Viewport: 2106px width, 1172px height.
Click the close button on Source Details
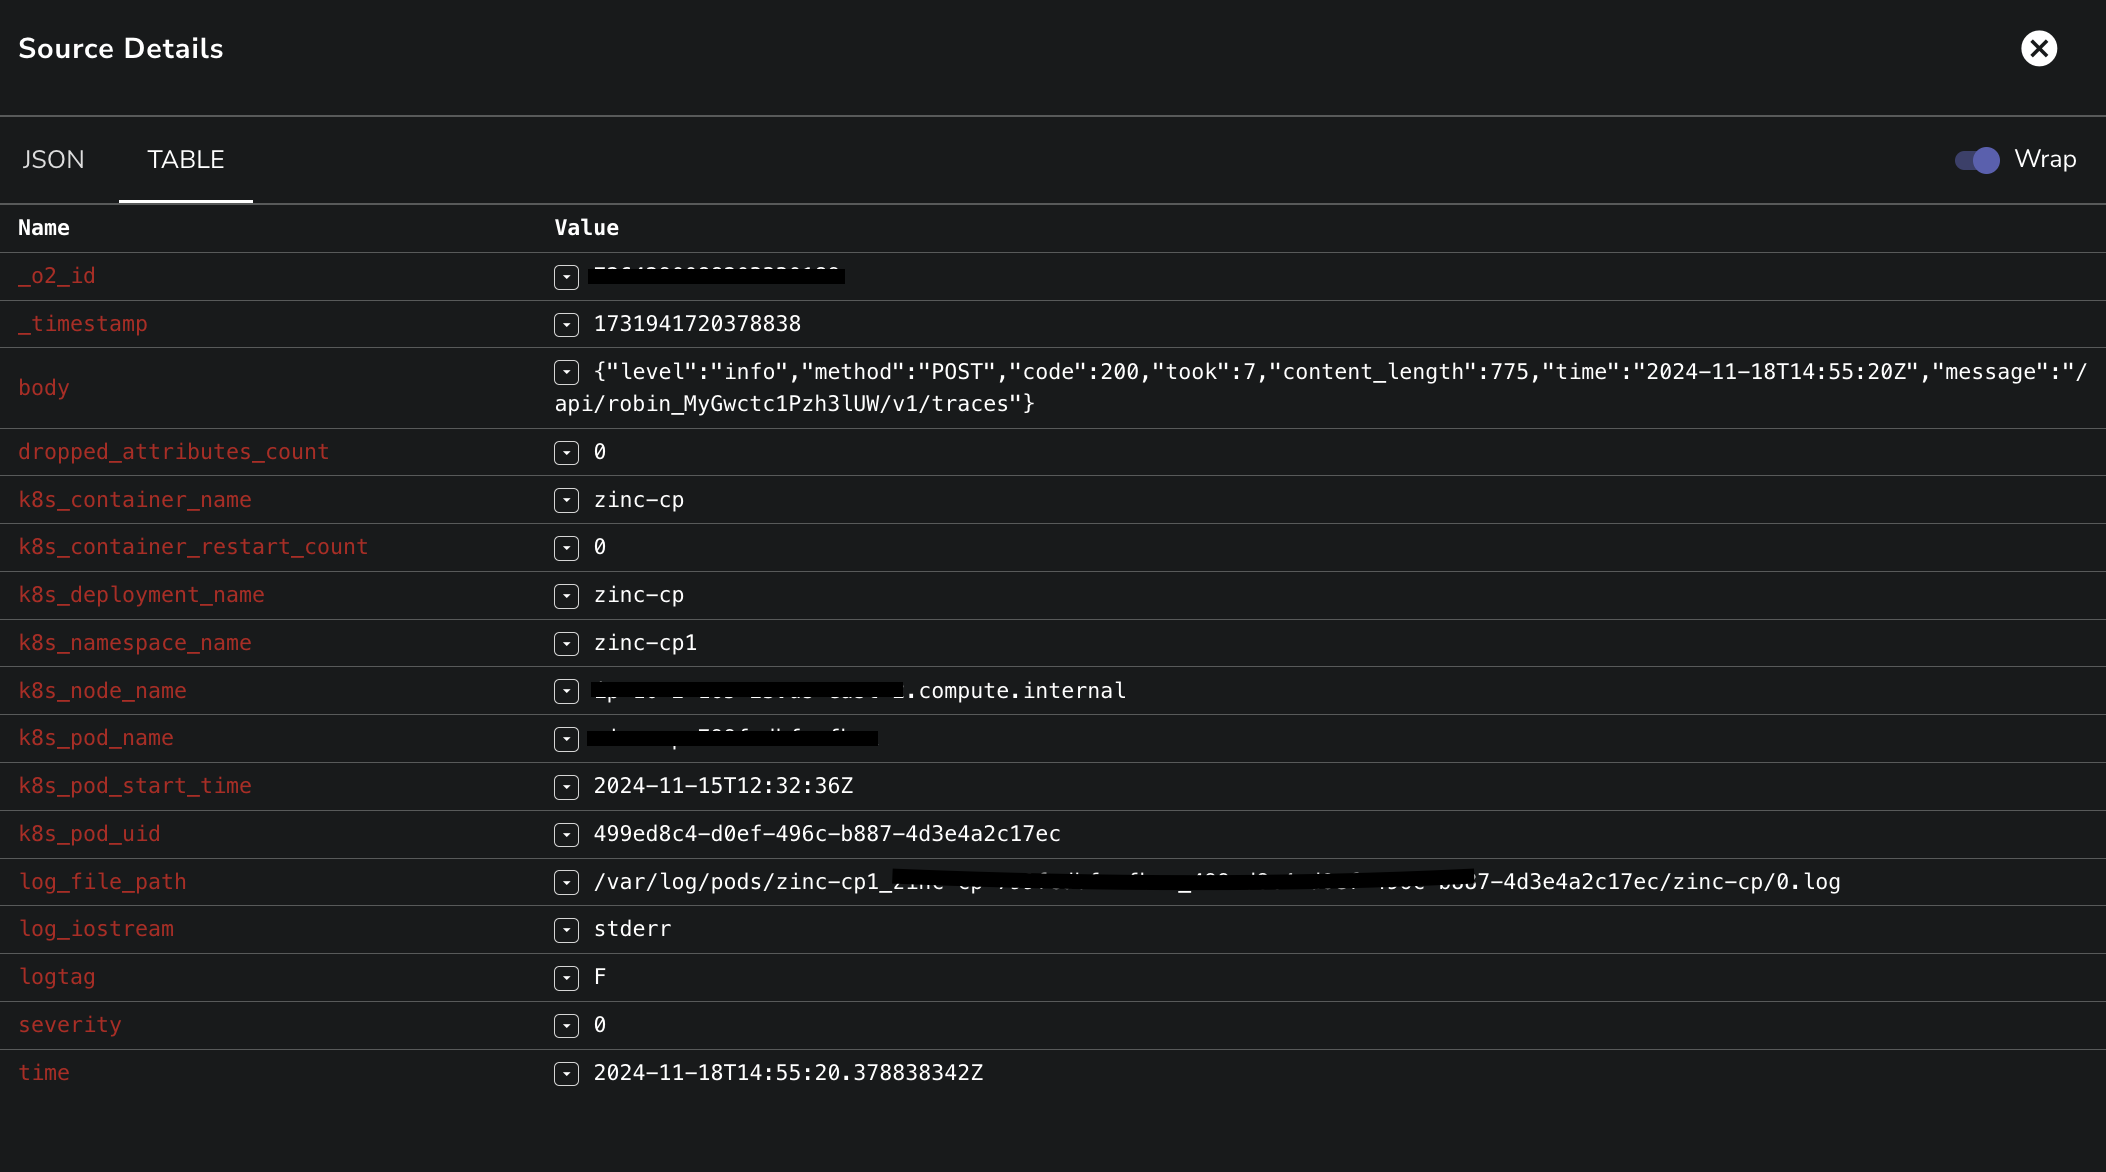2040,48
